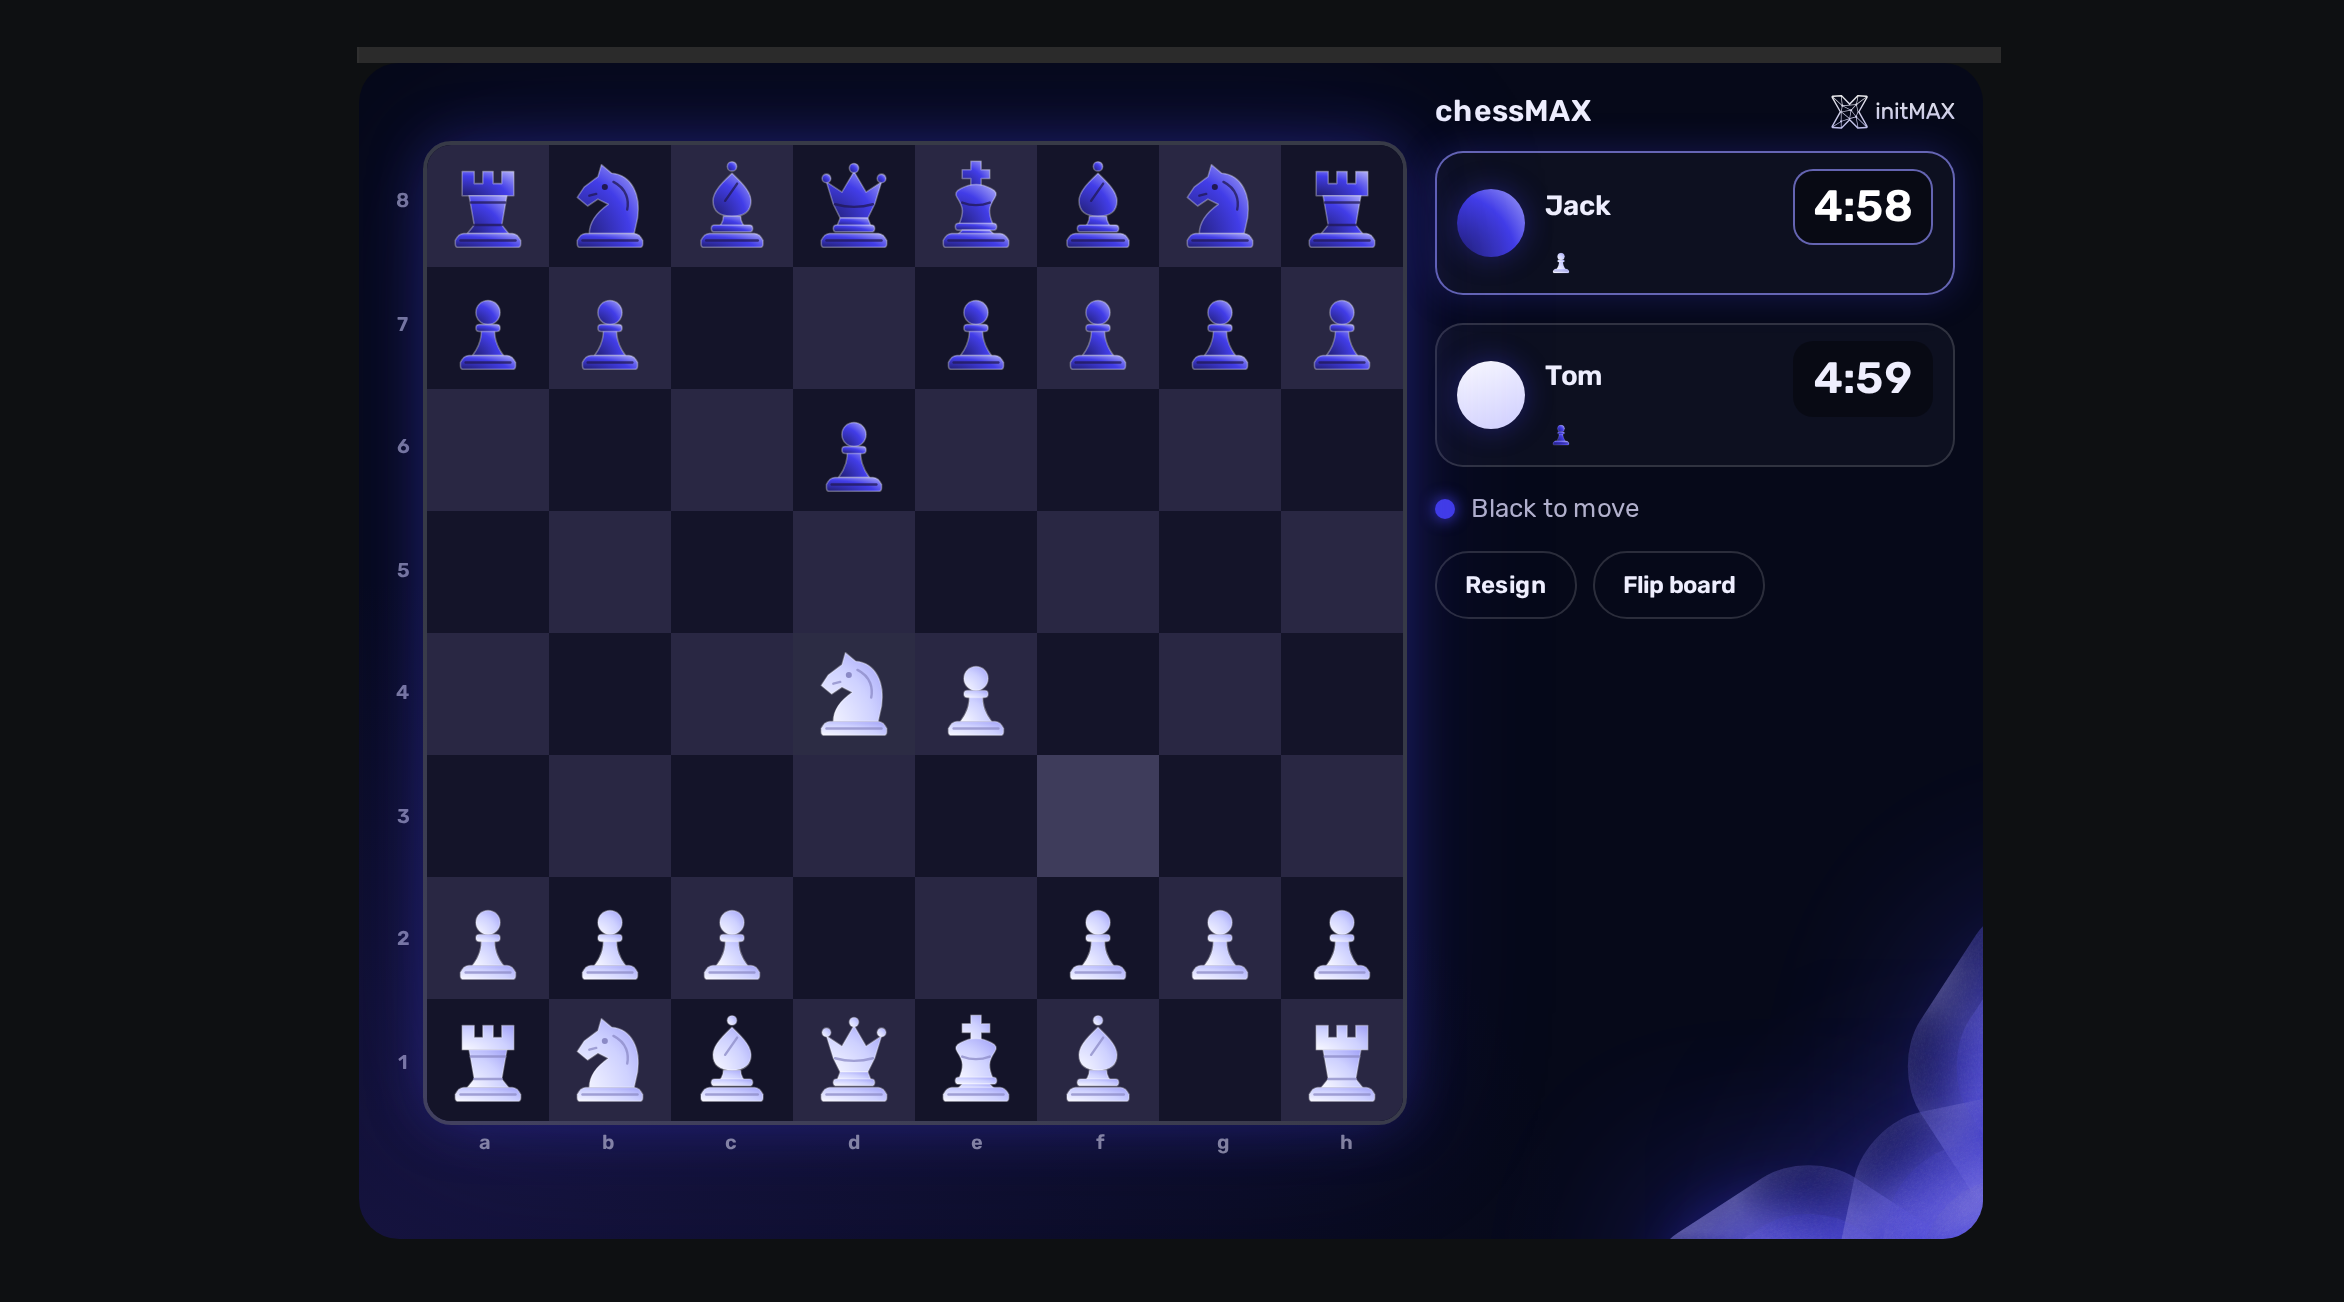Image resolution: width=2344 pixels, height=1302 pixels.
Task: Click the chessMAX title
Action: (1513, 111)
